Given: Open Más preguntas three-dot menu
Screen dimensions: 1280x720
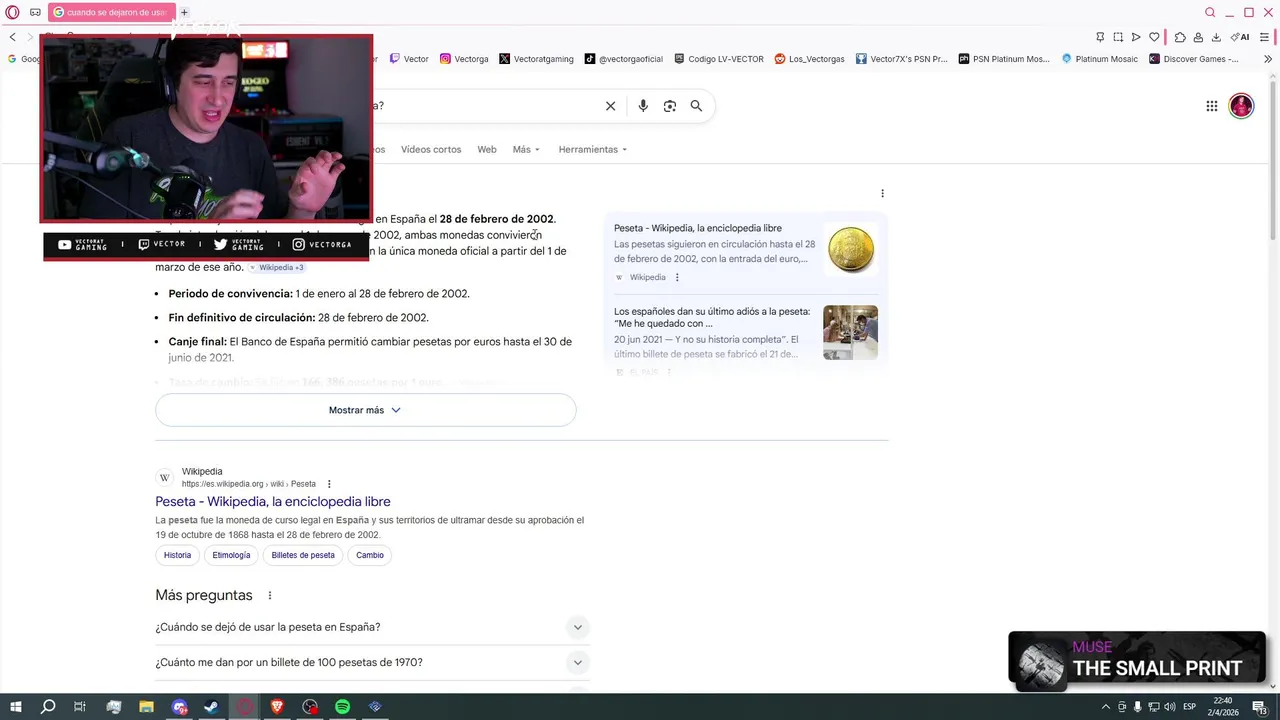Looking at the screenshot, I should coord(269,595).
